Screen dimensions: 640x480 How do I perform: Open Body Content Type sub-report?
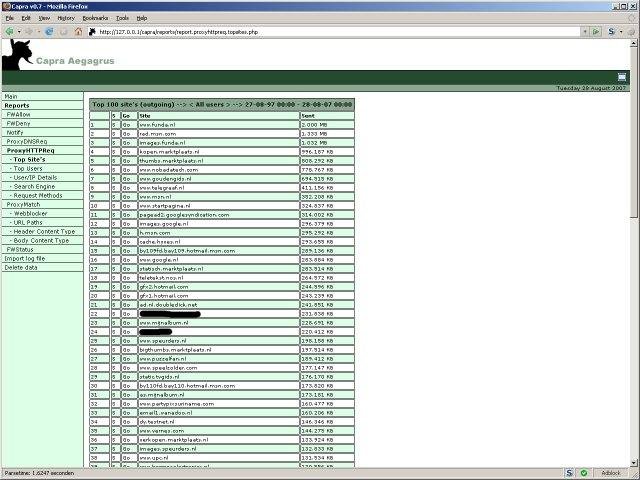coord(42,240)
